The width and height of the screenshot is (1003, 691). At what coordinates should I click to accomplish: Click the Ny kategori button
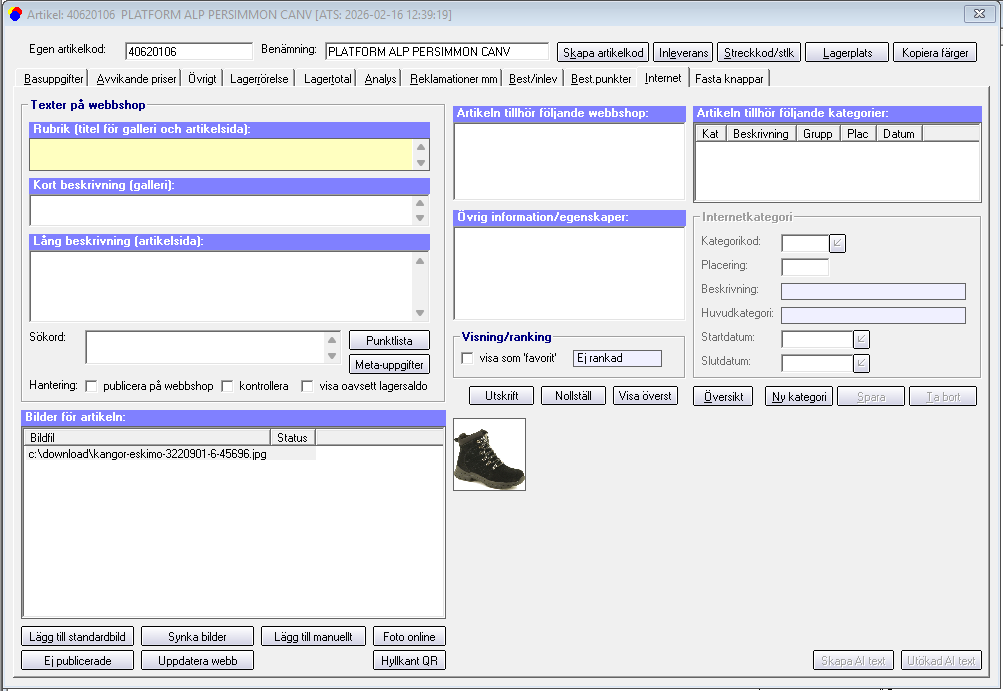(799, 396)
